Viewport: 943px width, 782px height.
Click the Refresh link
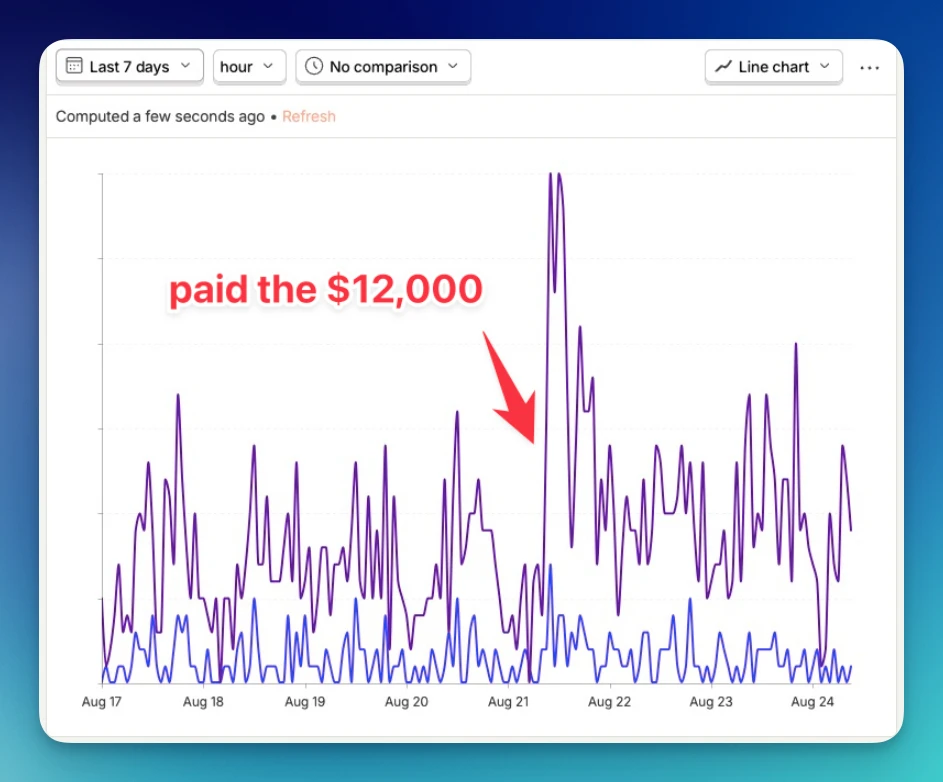click(309, 116)
